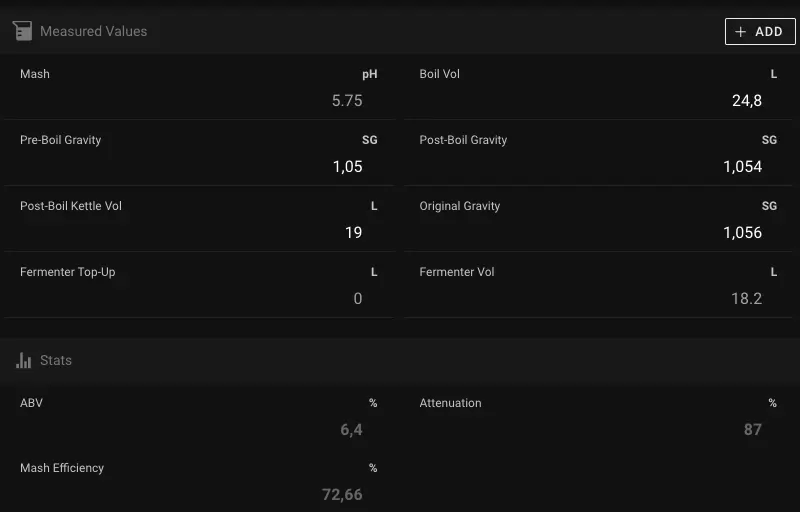Screen dimensions: 800x512
Task: Click the Measured Values beaker icon
Action: pos(22,31)
